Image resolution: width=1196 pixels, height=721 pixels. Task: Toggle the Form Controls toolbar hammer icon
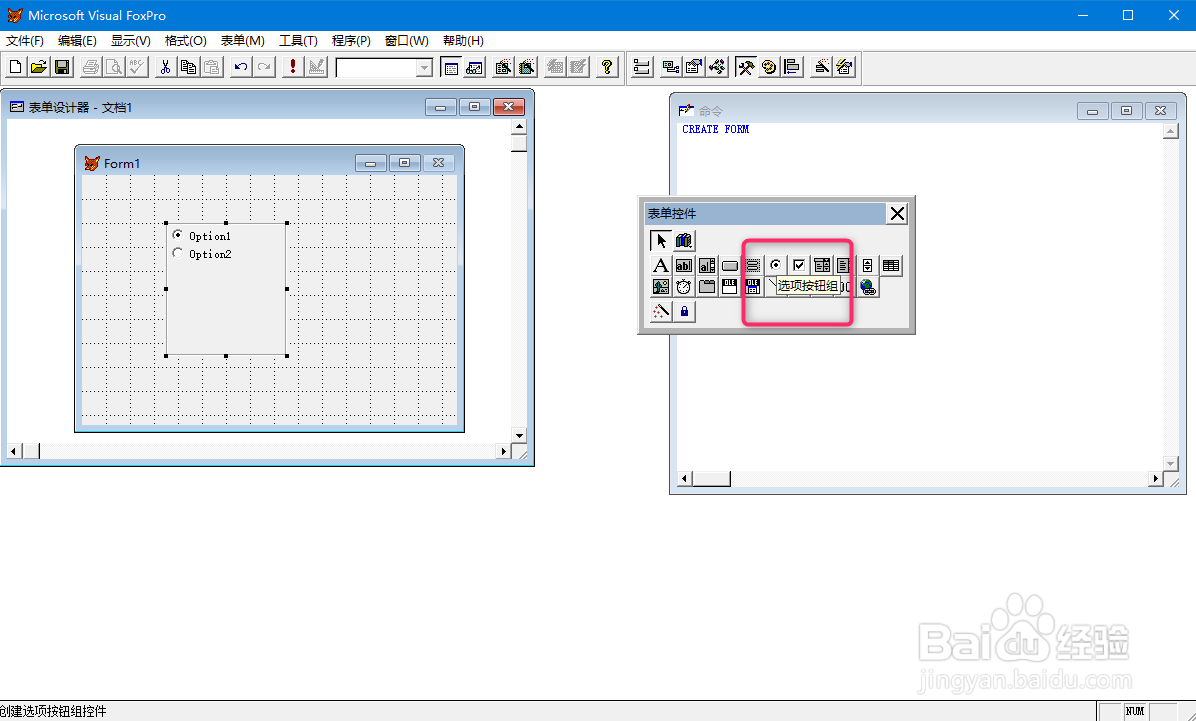(x=745, y=67)
